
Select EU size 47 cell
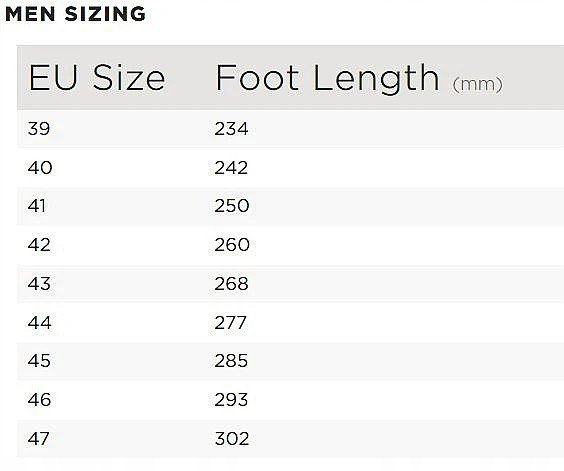[x=38, y=439]
